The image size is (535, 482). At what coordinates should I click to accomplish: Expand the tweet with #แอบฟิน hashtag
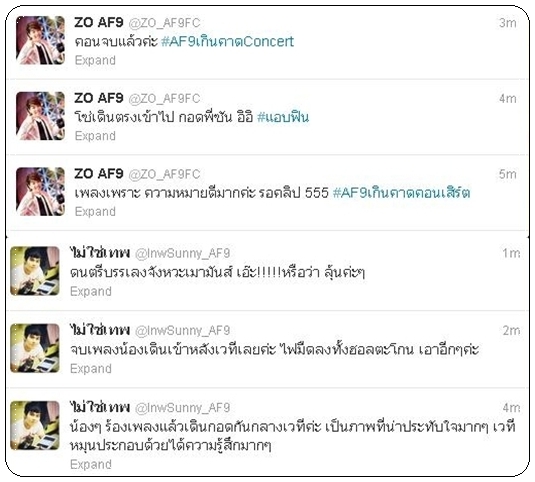coord(95,136)
